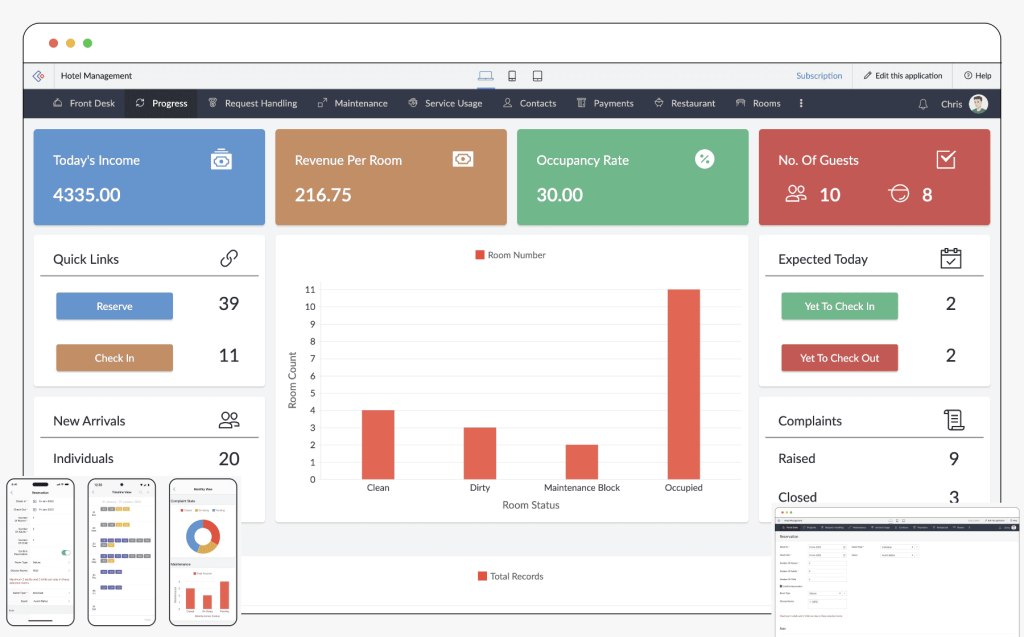Open the Front Desk tab
The image size is (1024, 637).
coord(84,103)
